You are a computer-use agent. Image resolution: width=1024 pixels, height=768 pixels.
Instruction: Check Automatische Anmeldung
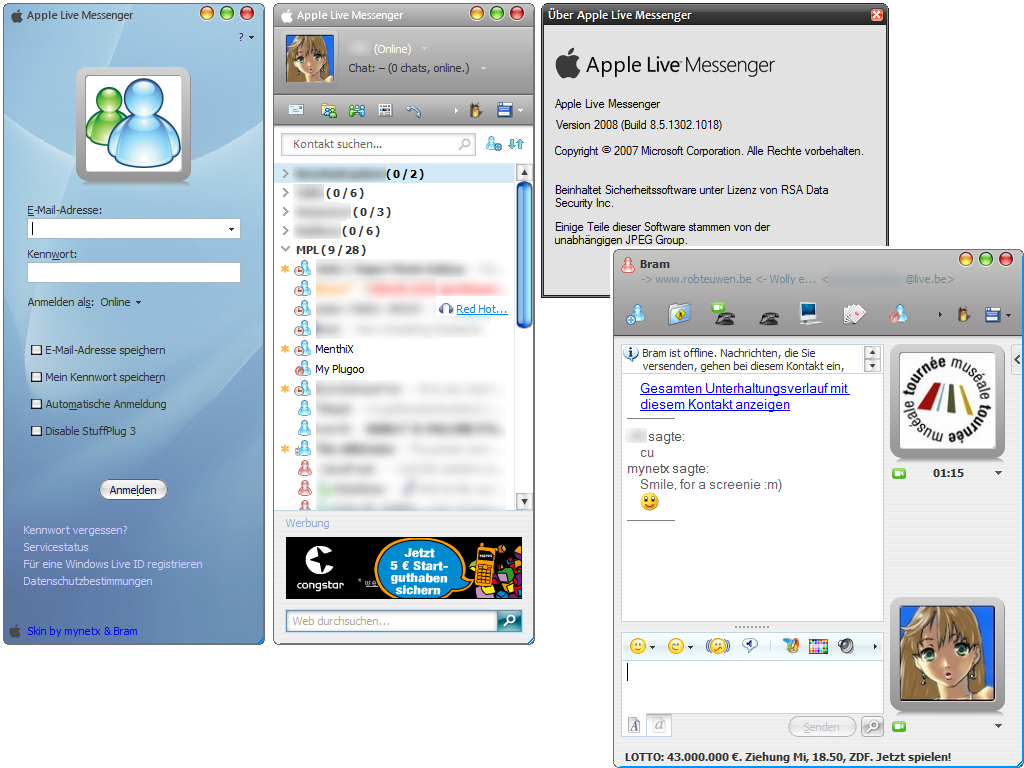37,404
